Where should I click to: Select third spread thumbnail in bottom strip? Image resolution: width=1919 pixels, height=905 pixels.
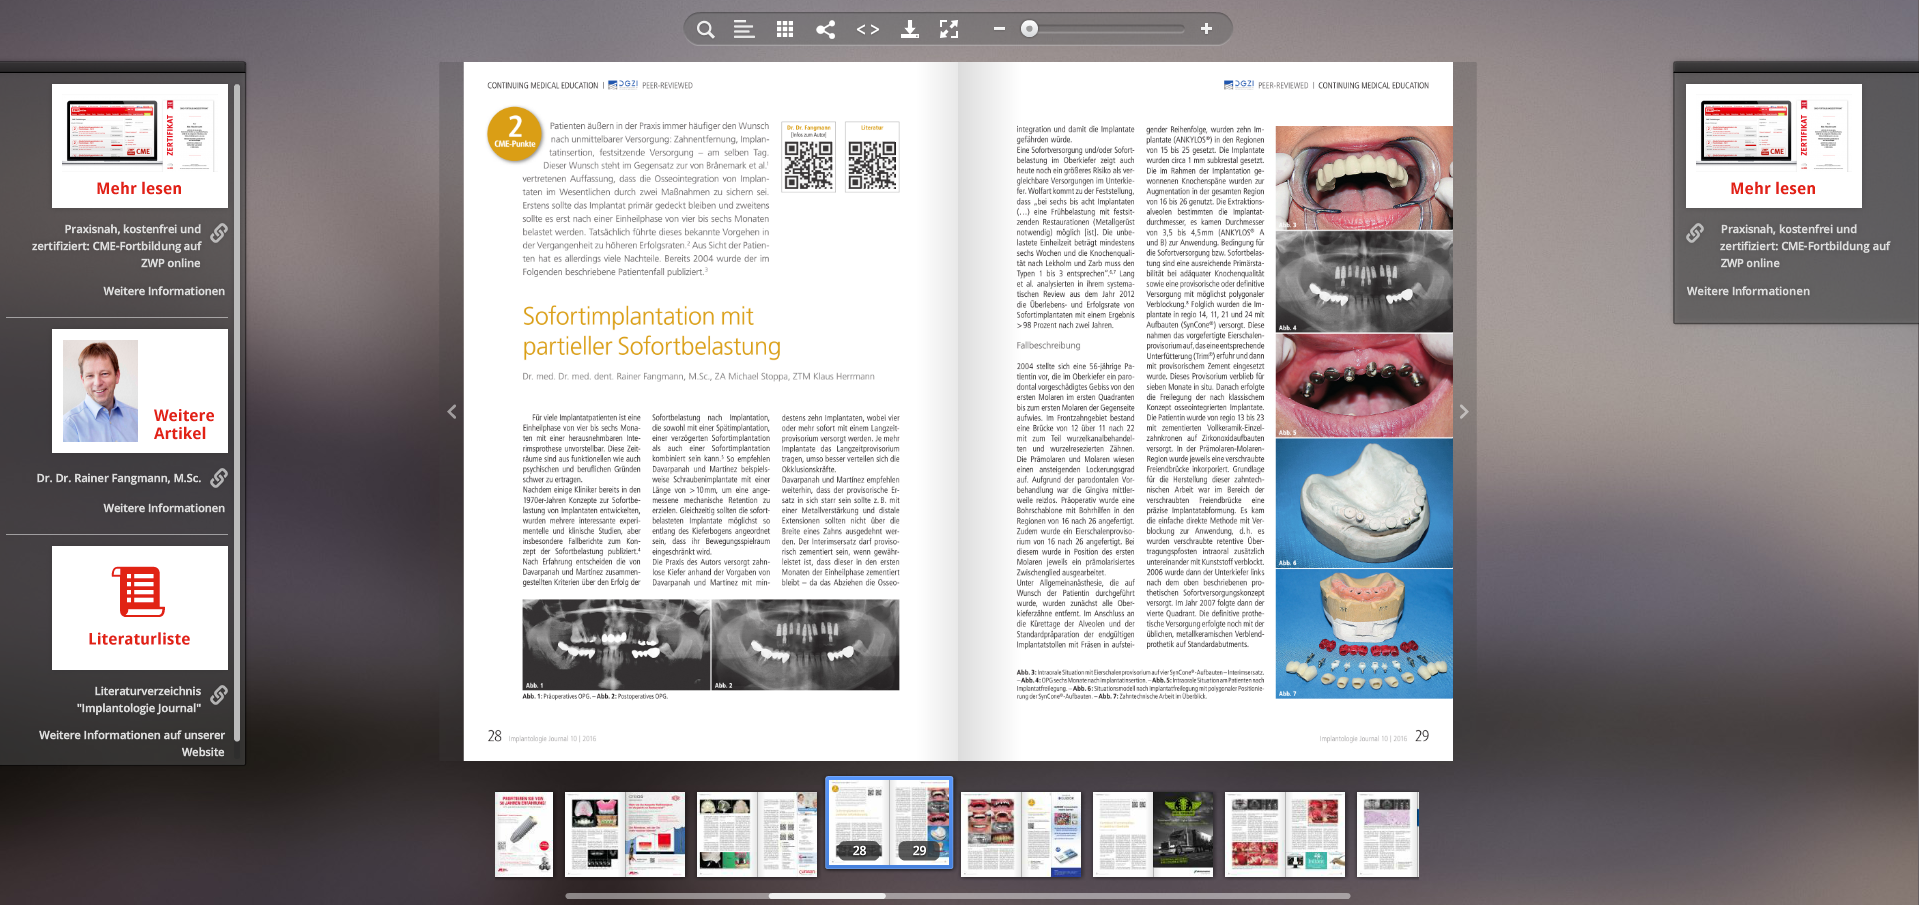(x=757, y=835)
